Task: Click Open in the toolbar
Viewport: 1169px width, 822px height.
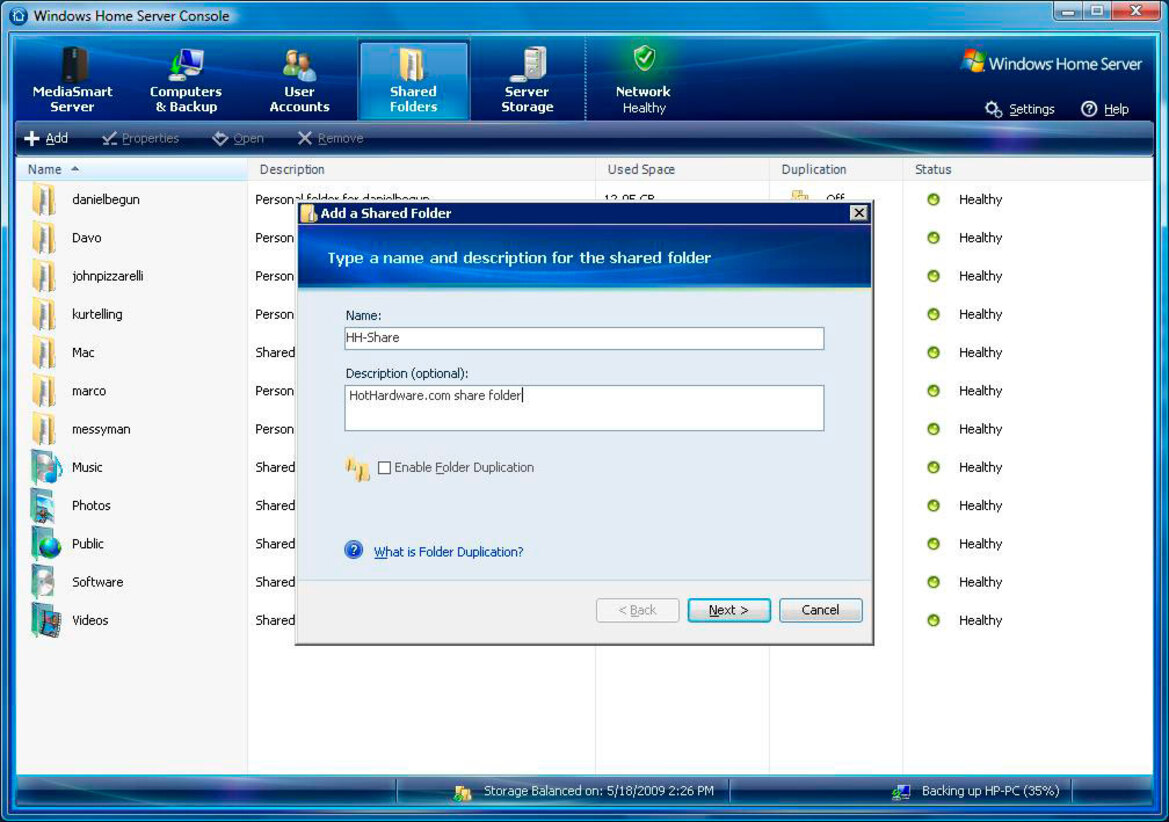Action: point(238,138)
